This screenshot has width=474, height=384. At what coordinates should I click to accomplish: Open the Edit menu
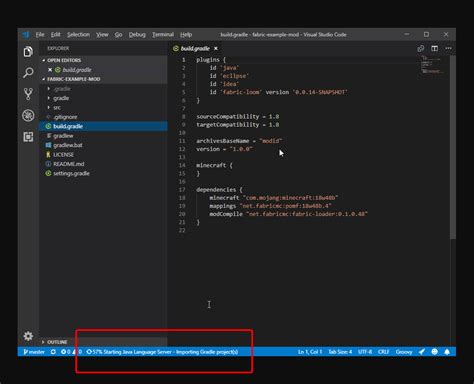click(x=56, y=35)
